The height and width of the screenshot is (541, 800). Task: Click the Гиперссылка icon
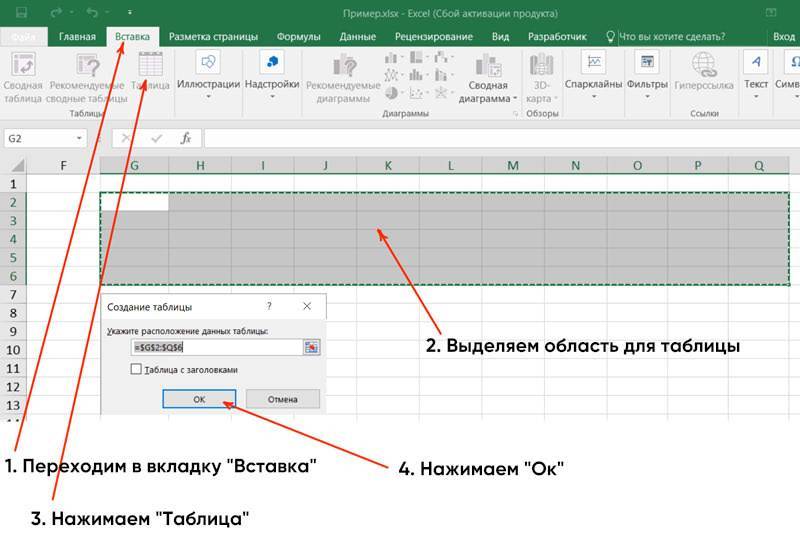tap(704, 64)
